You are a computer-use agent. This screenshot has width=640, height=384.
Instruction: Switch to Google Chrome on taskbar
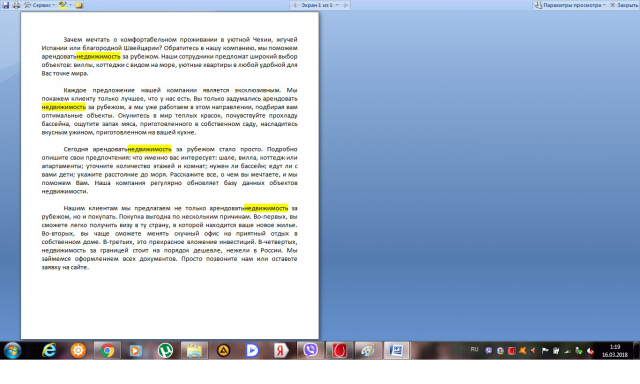[107, 351]
